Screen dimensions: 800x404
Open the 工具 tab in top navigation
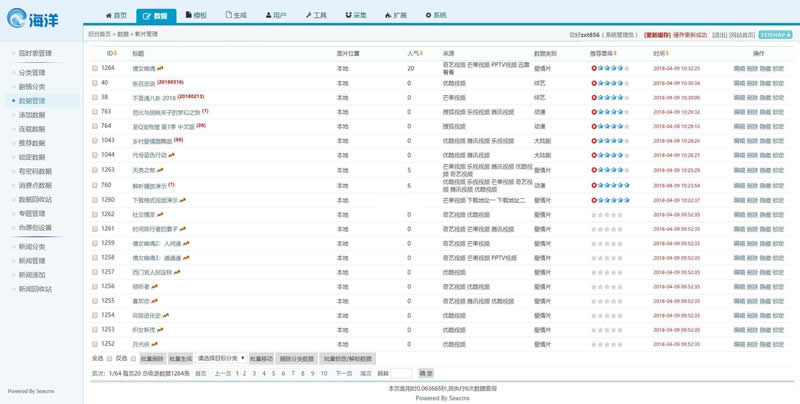pyautogui.click(x=314, y=16)
